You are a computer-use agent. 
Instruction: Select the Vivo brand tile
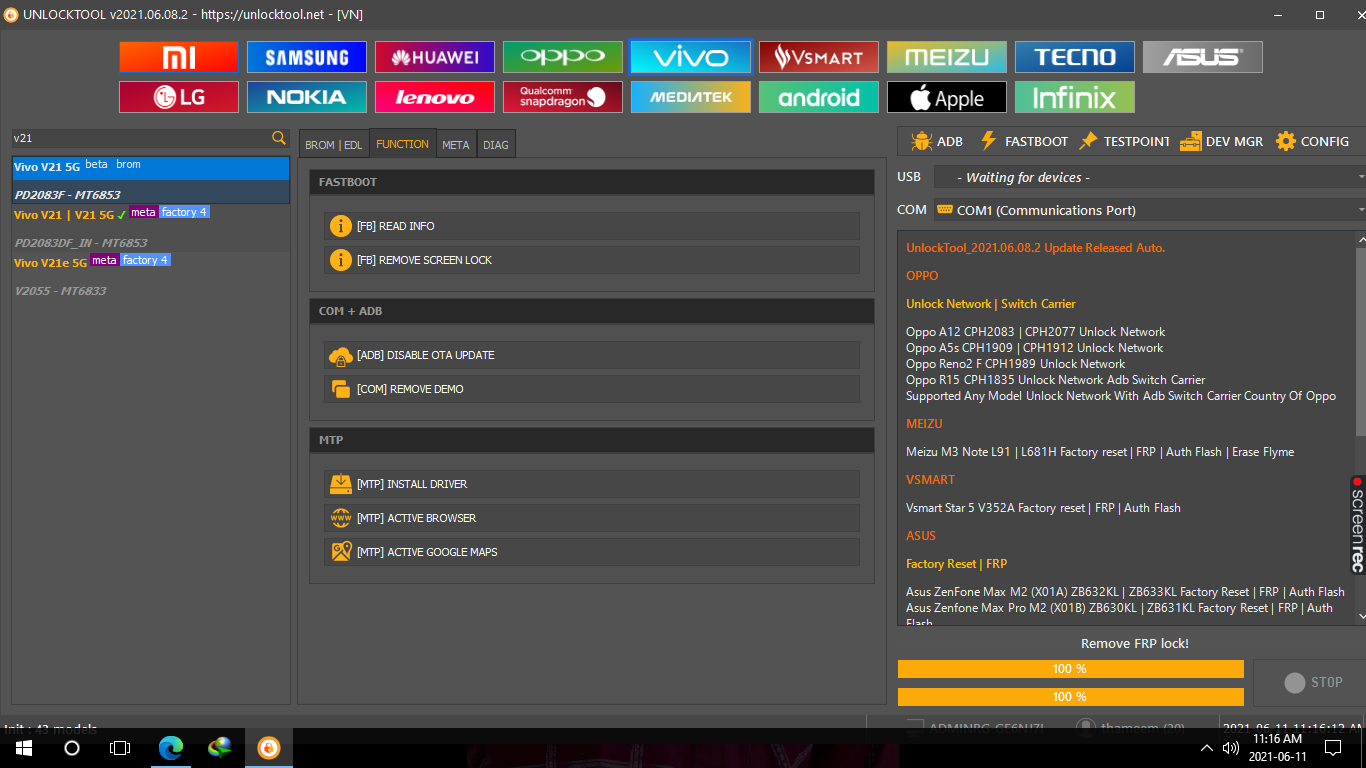pyautogui.click(x=691, y=57)
